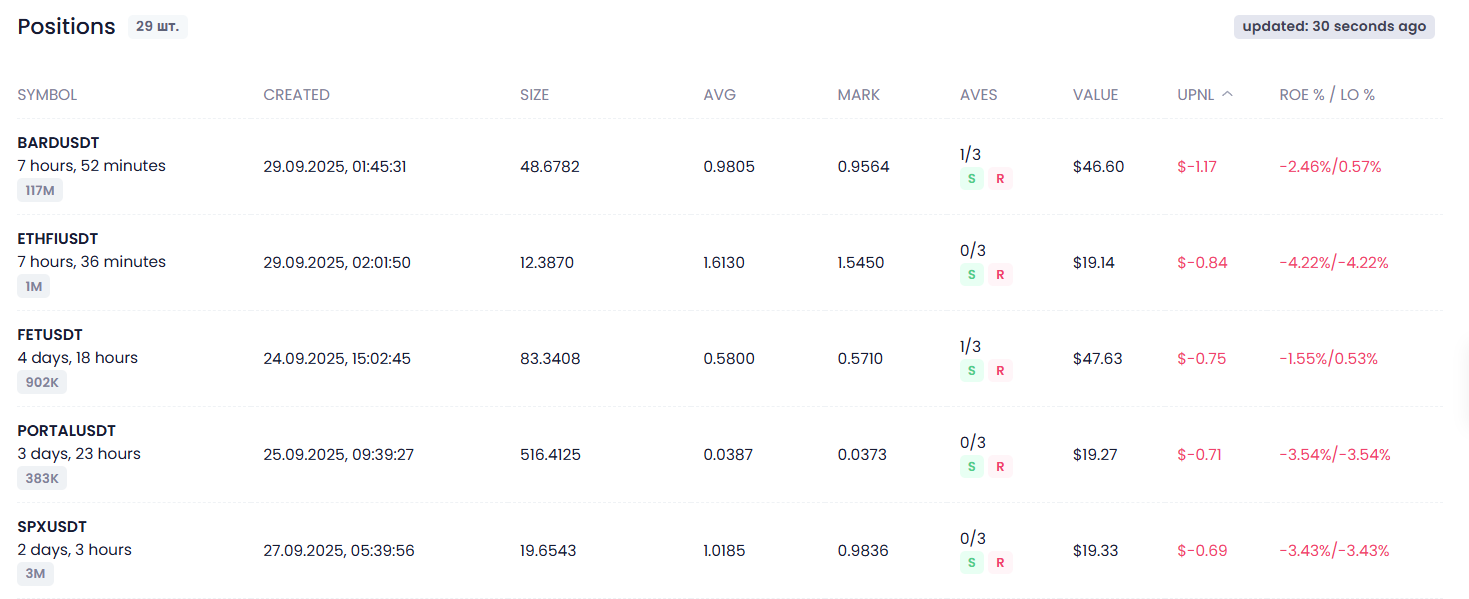Click the red R badge for BARDUSDT
This screenshot has width=1469, height=599.
[1000, 179]
